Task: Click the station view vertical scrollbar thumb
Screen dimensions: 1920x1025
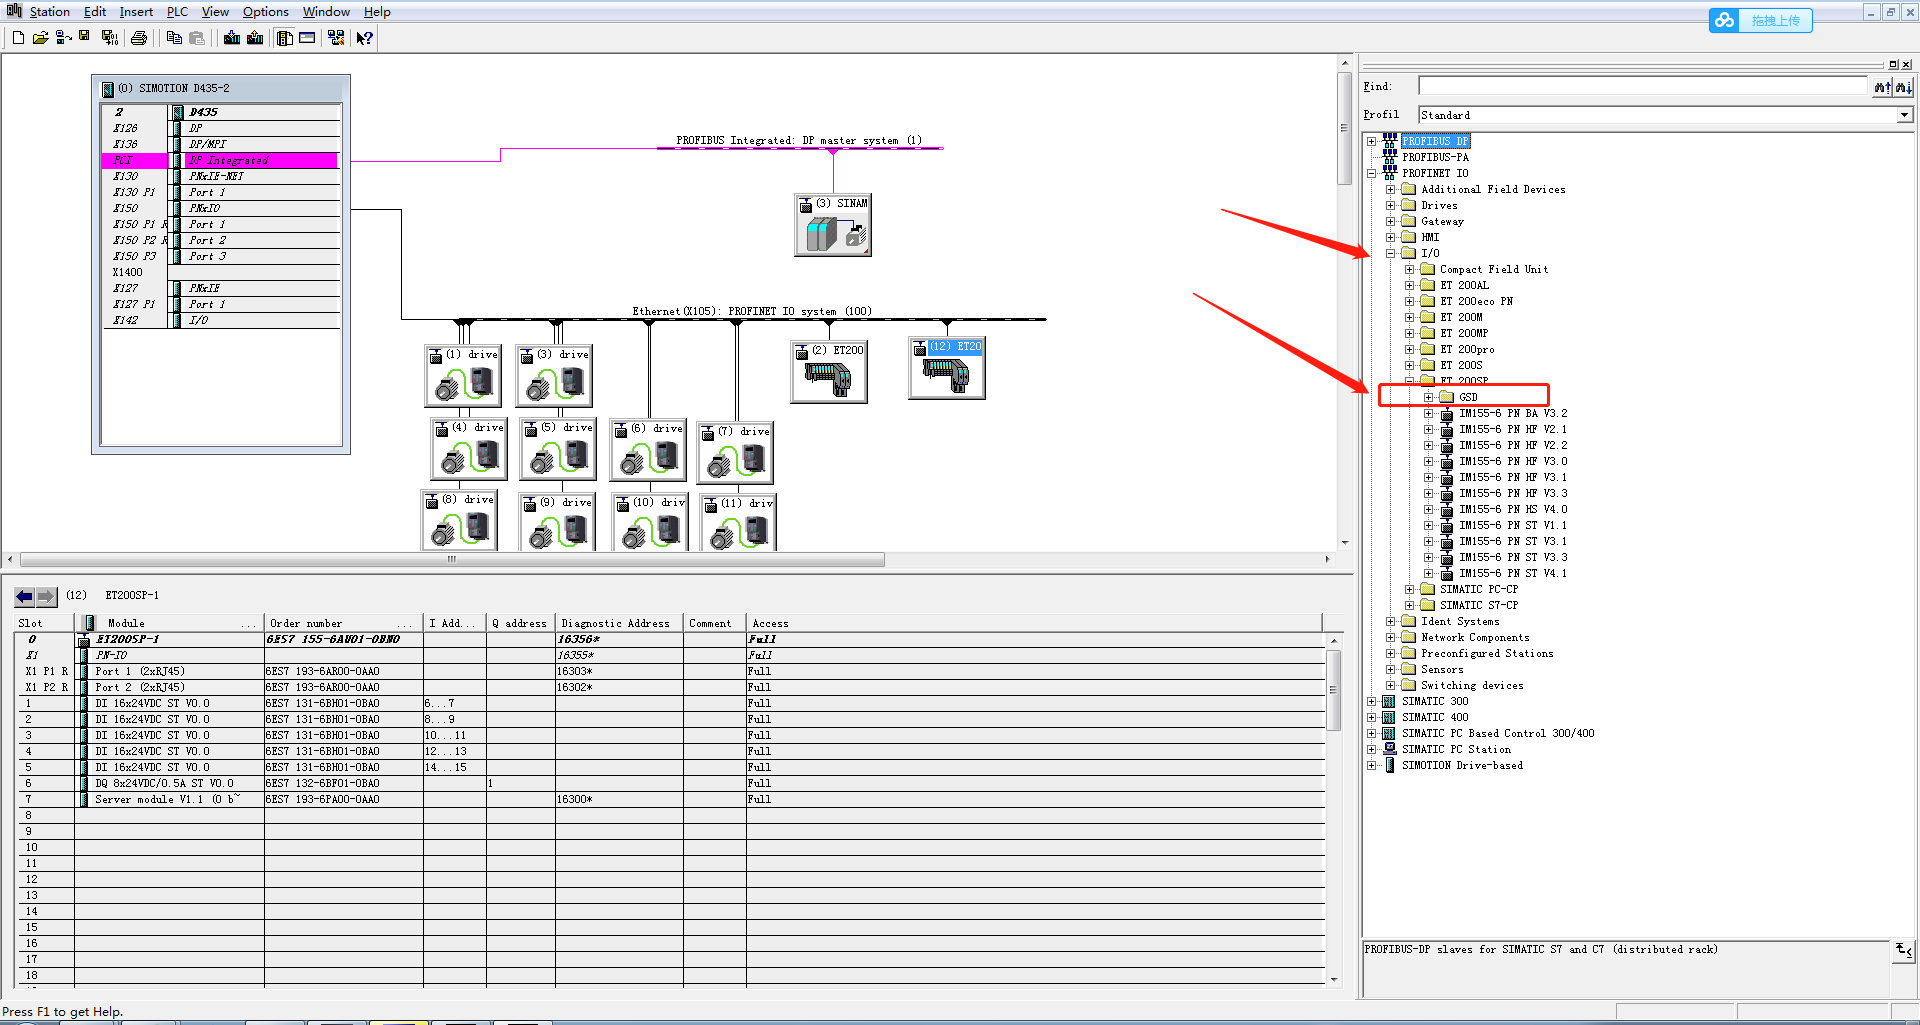Action: click(1345, 127)
